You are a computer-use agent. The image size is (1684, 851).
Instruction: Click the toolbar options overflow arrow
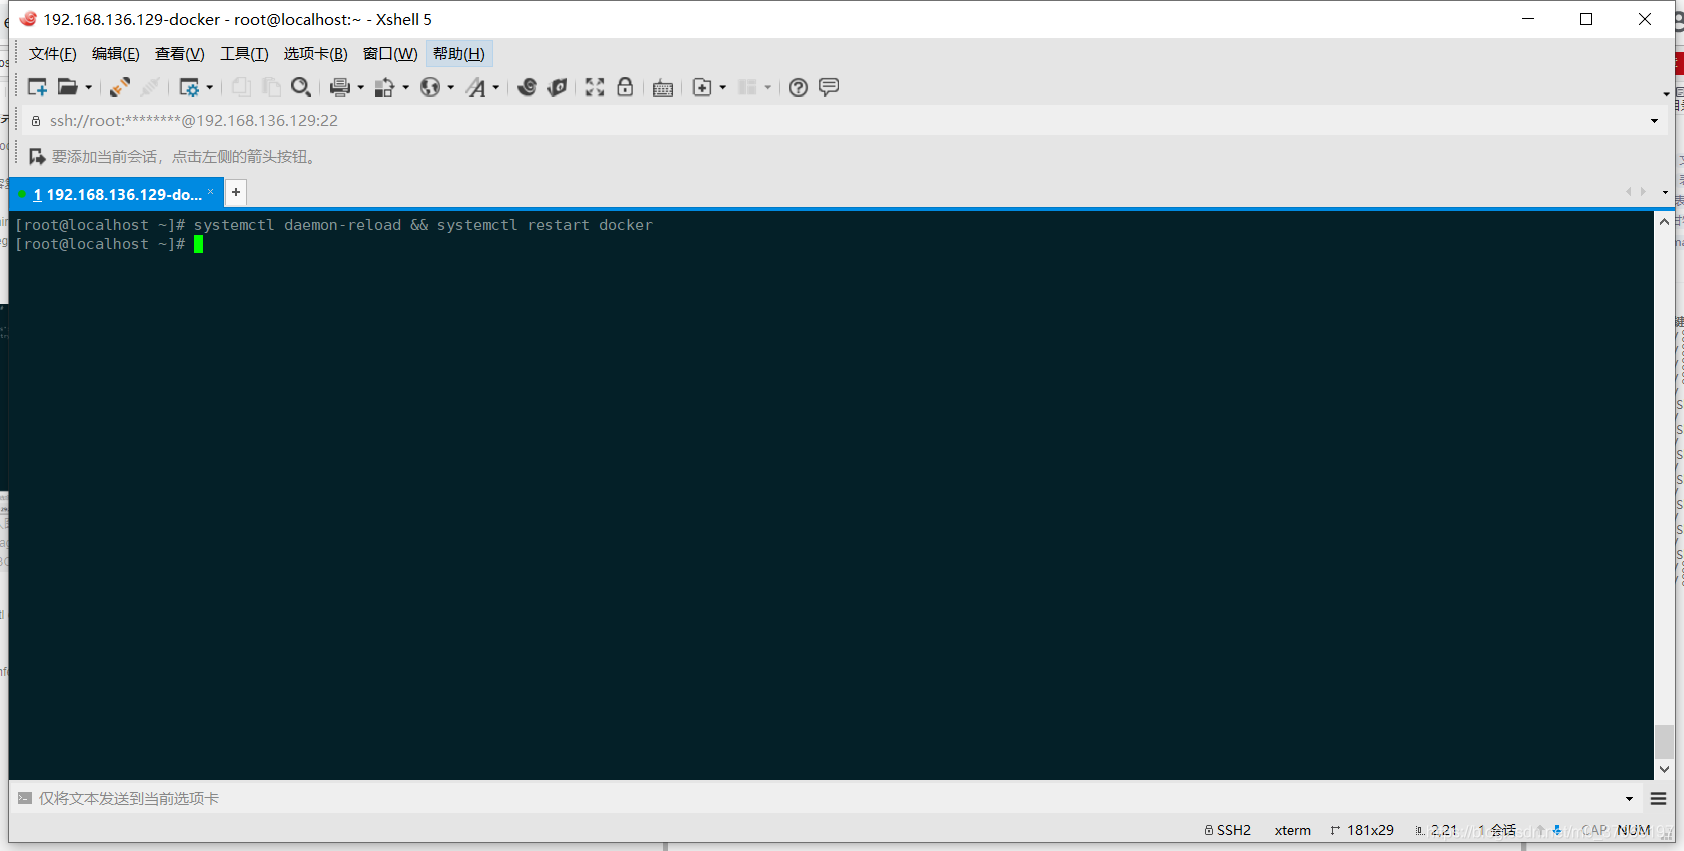(1666, 94)
